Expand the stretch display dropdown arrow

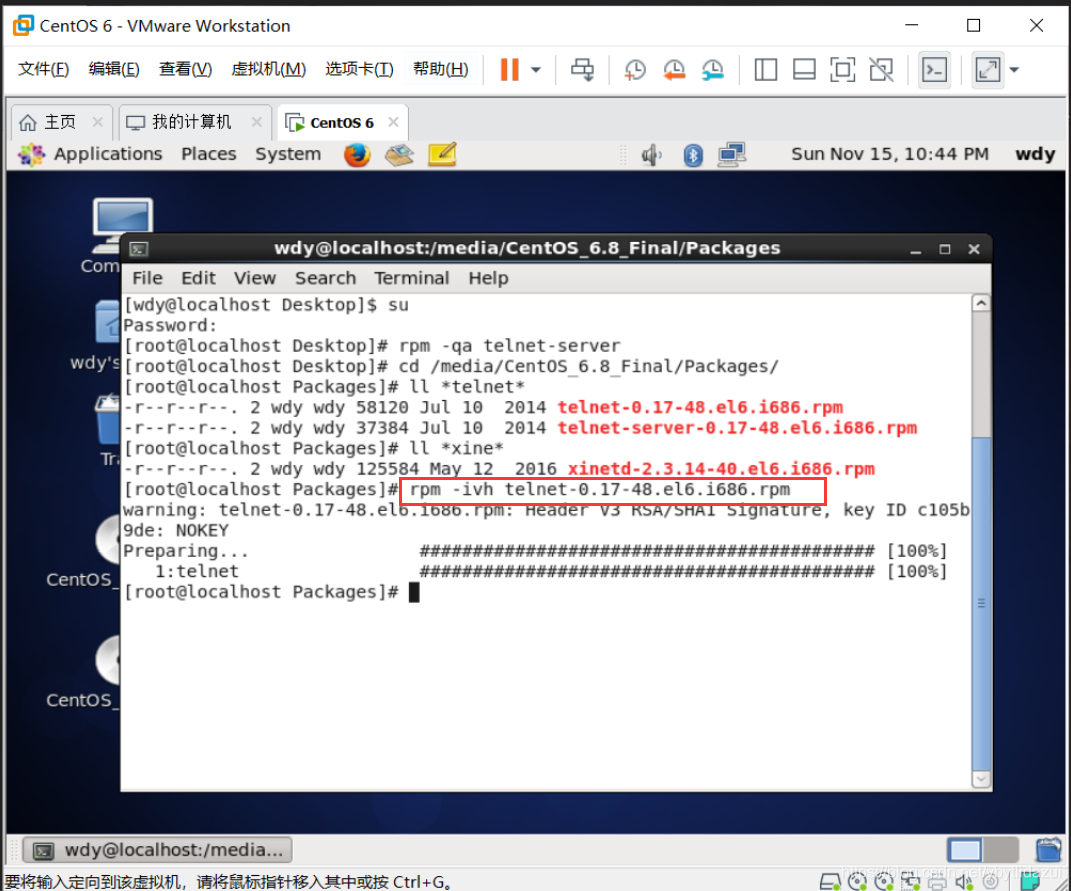(x=1014, y=70)
